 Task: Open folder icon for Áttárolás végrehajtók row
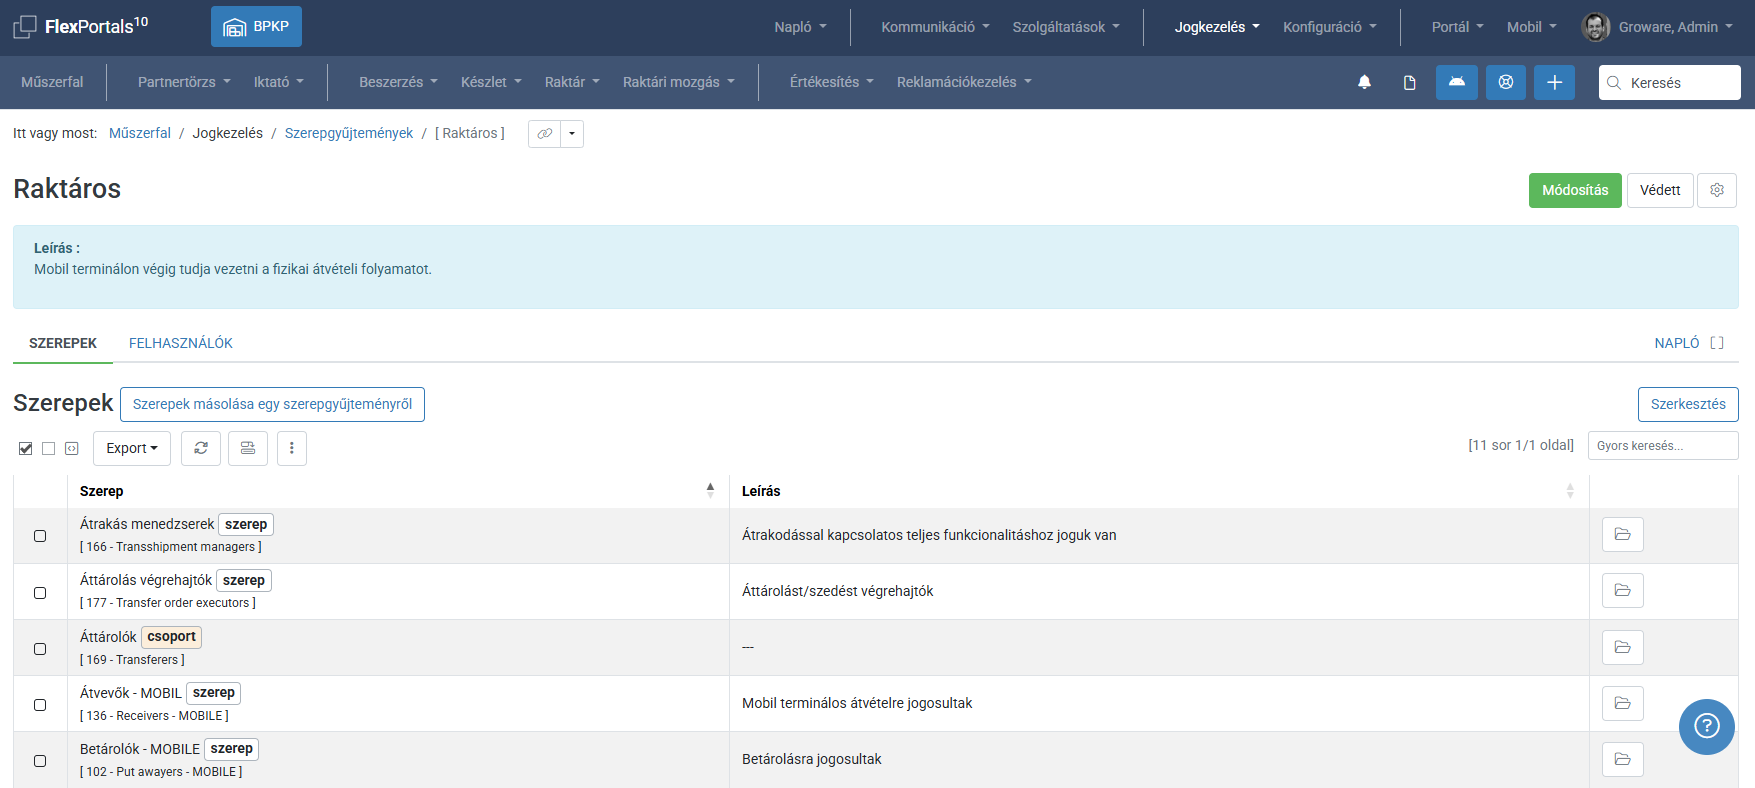(1623, 591)
